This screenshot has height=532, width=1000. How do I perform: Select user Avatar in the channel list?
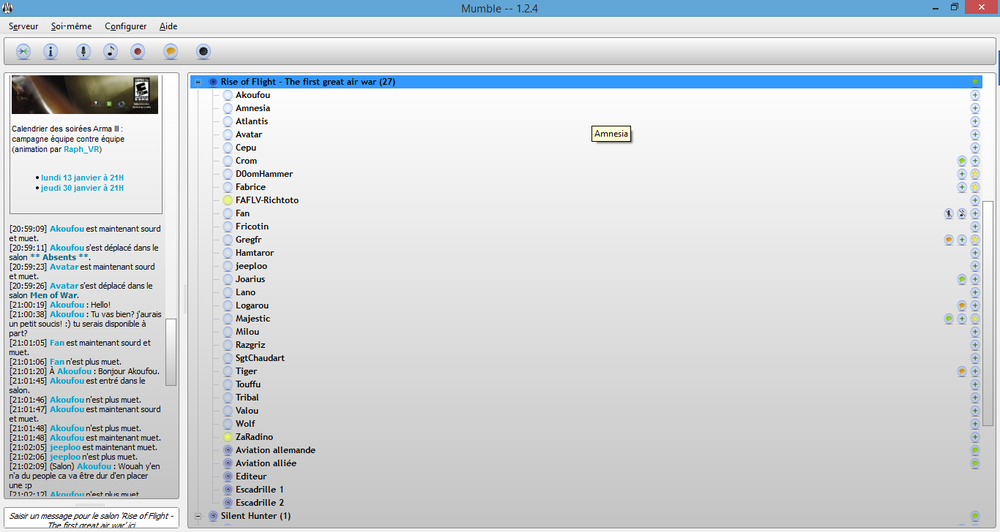pyautogui.click(x=249, y=135)
